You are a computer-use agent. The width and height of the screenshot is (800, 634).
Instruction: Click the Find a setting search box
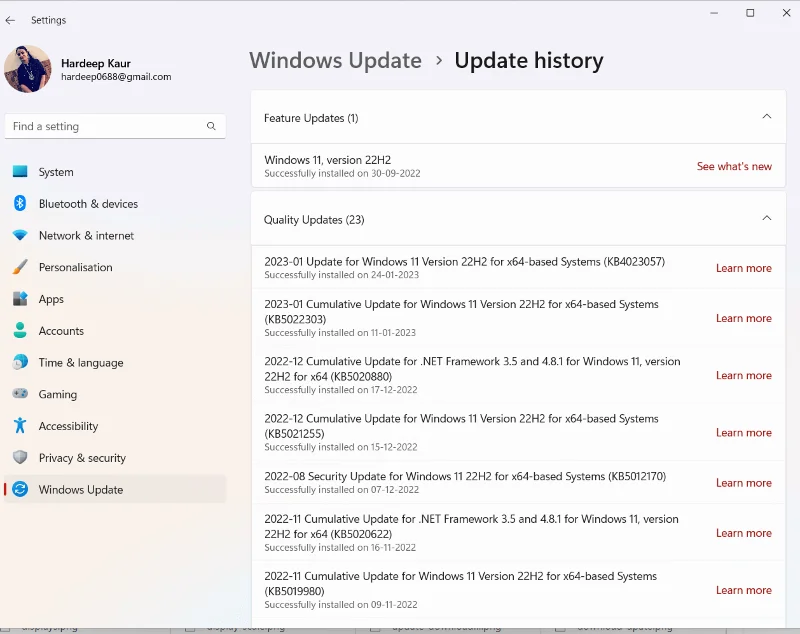[115, 126]
